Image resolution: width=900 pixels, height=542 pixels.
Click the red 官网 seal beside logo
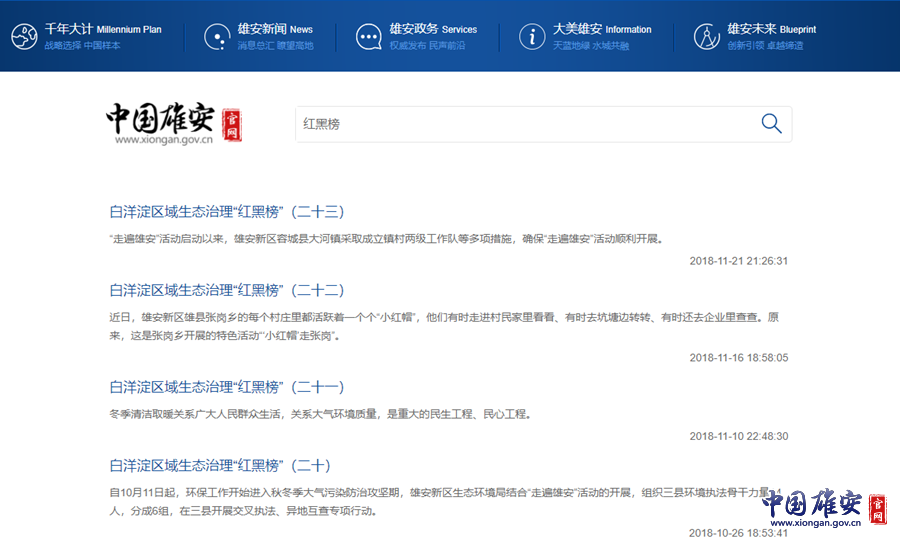click(231, 125)
